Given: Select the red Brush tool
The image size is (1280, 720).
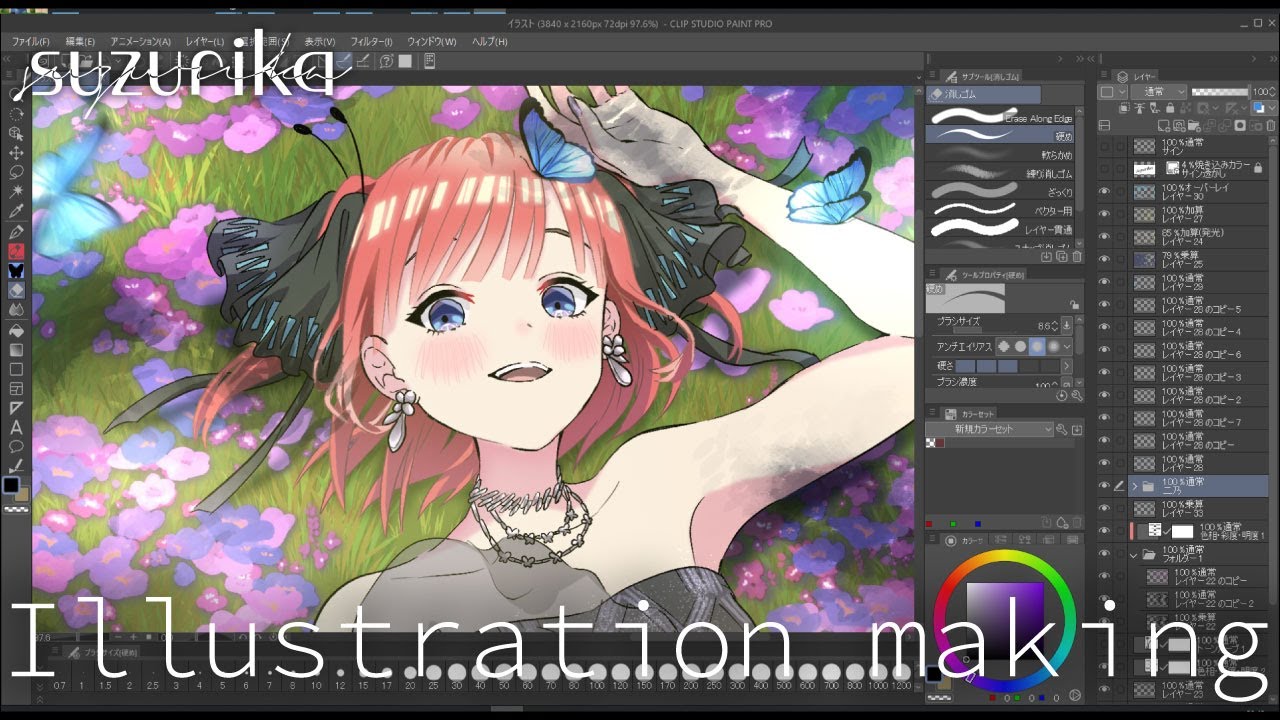Looking at the screenshot, I should [x=16, y=250].
